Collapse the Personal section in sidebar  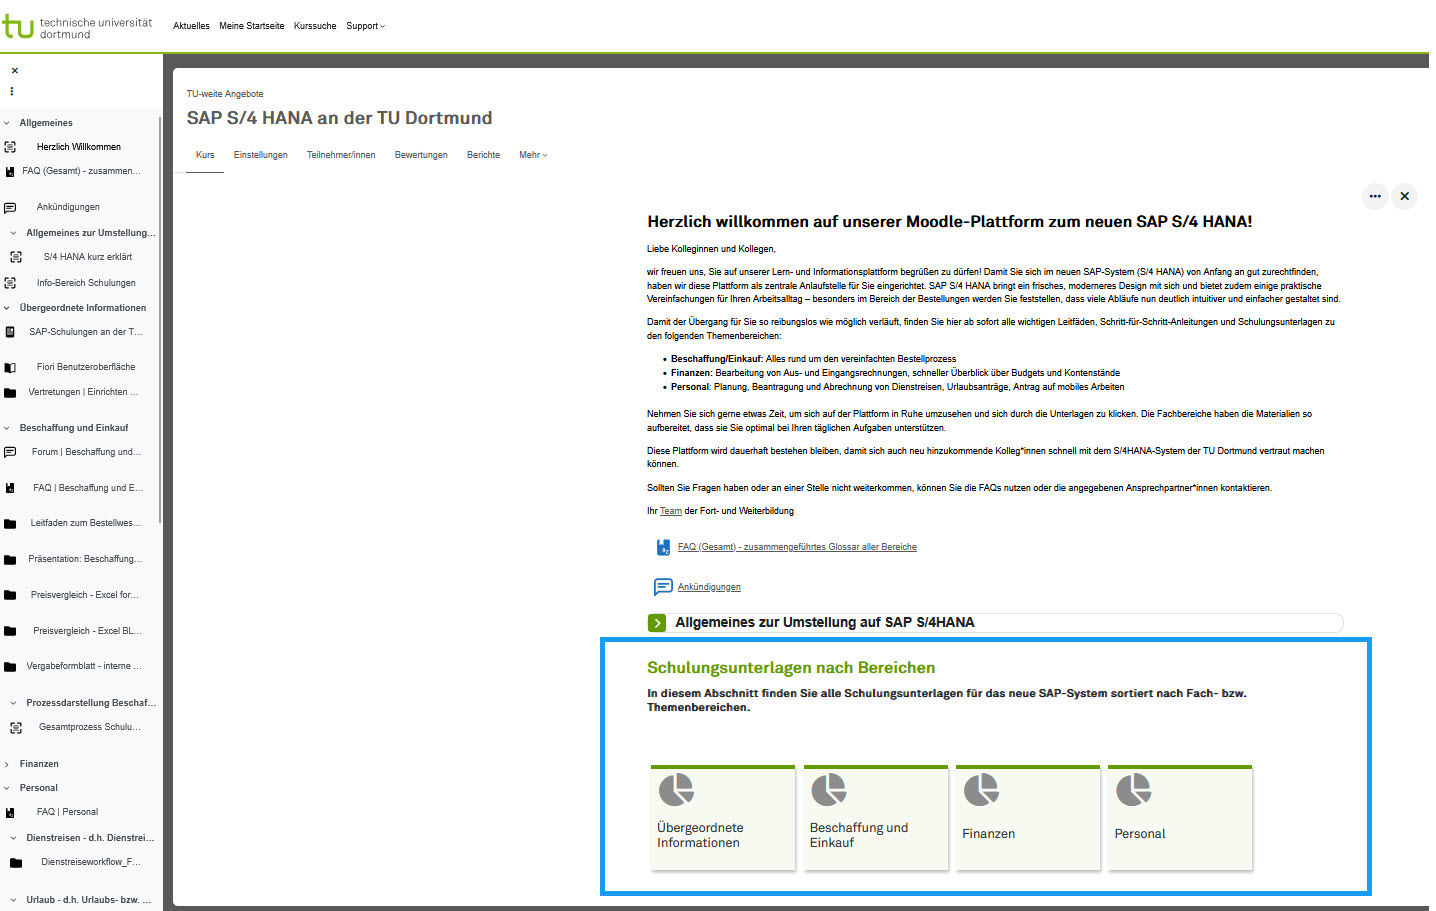pyautogui.click(x=7, y=788)
